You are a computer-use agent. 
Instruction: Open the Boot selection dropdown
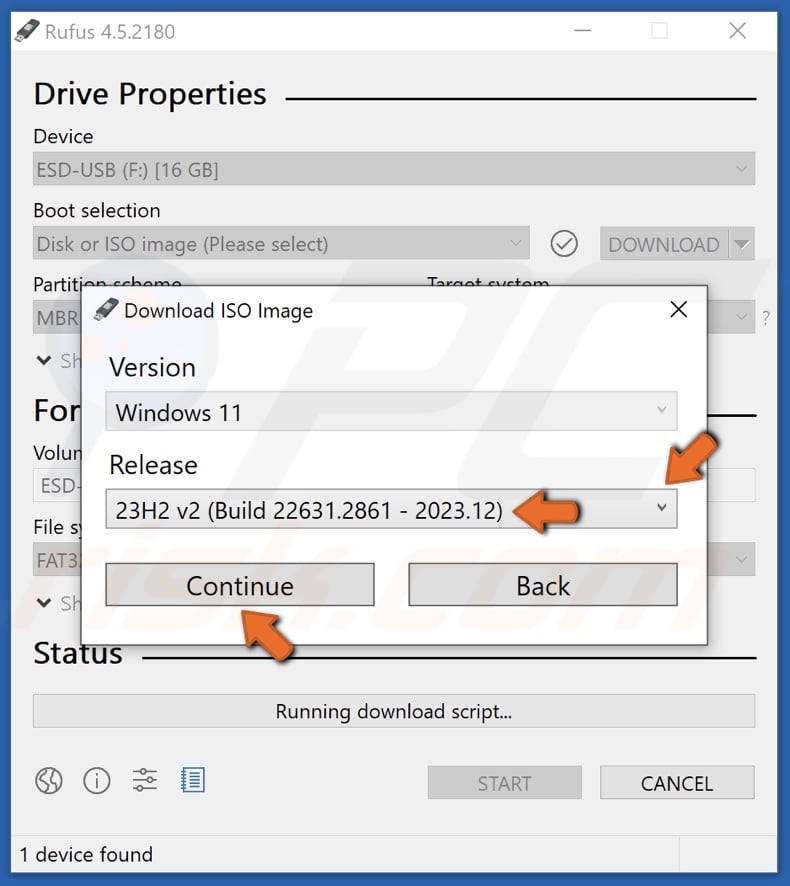[x=281, y=244]
